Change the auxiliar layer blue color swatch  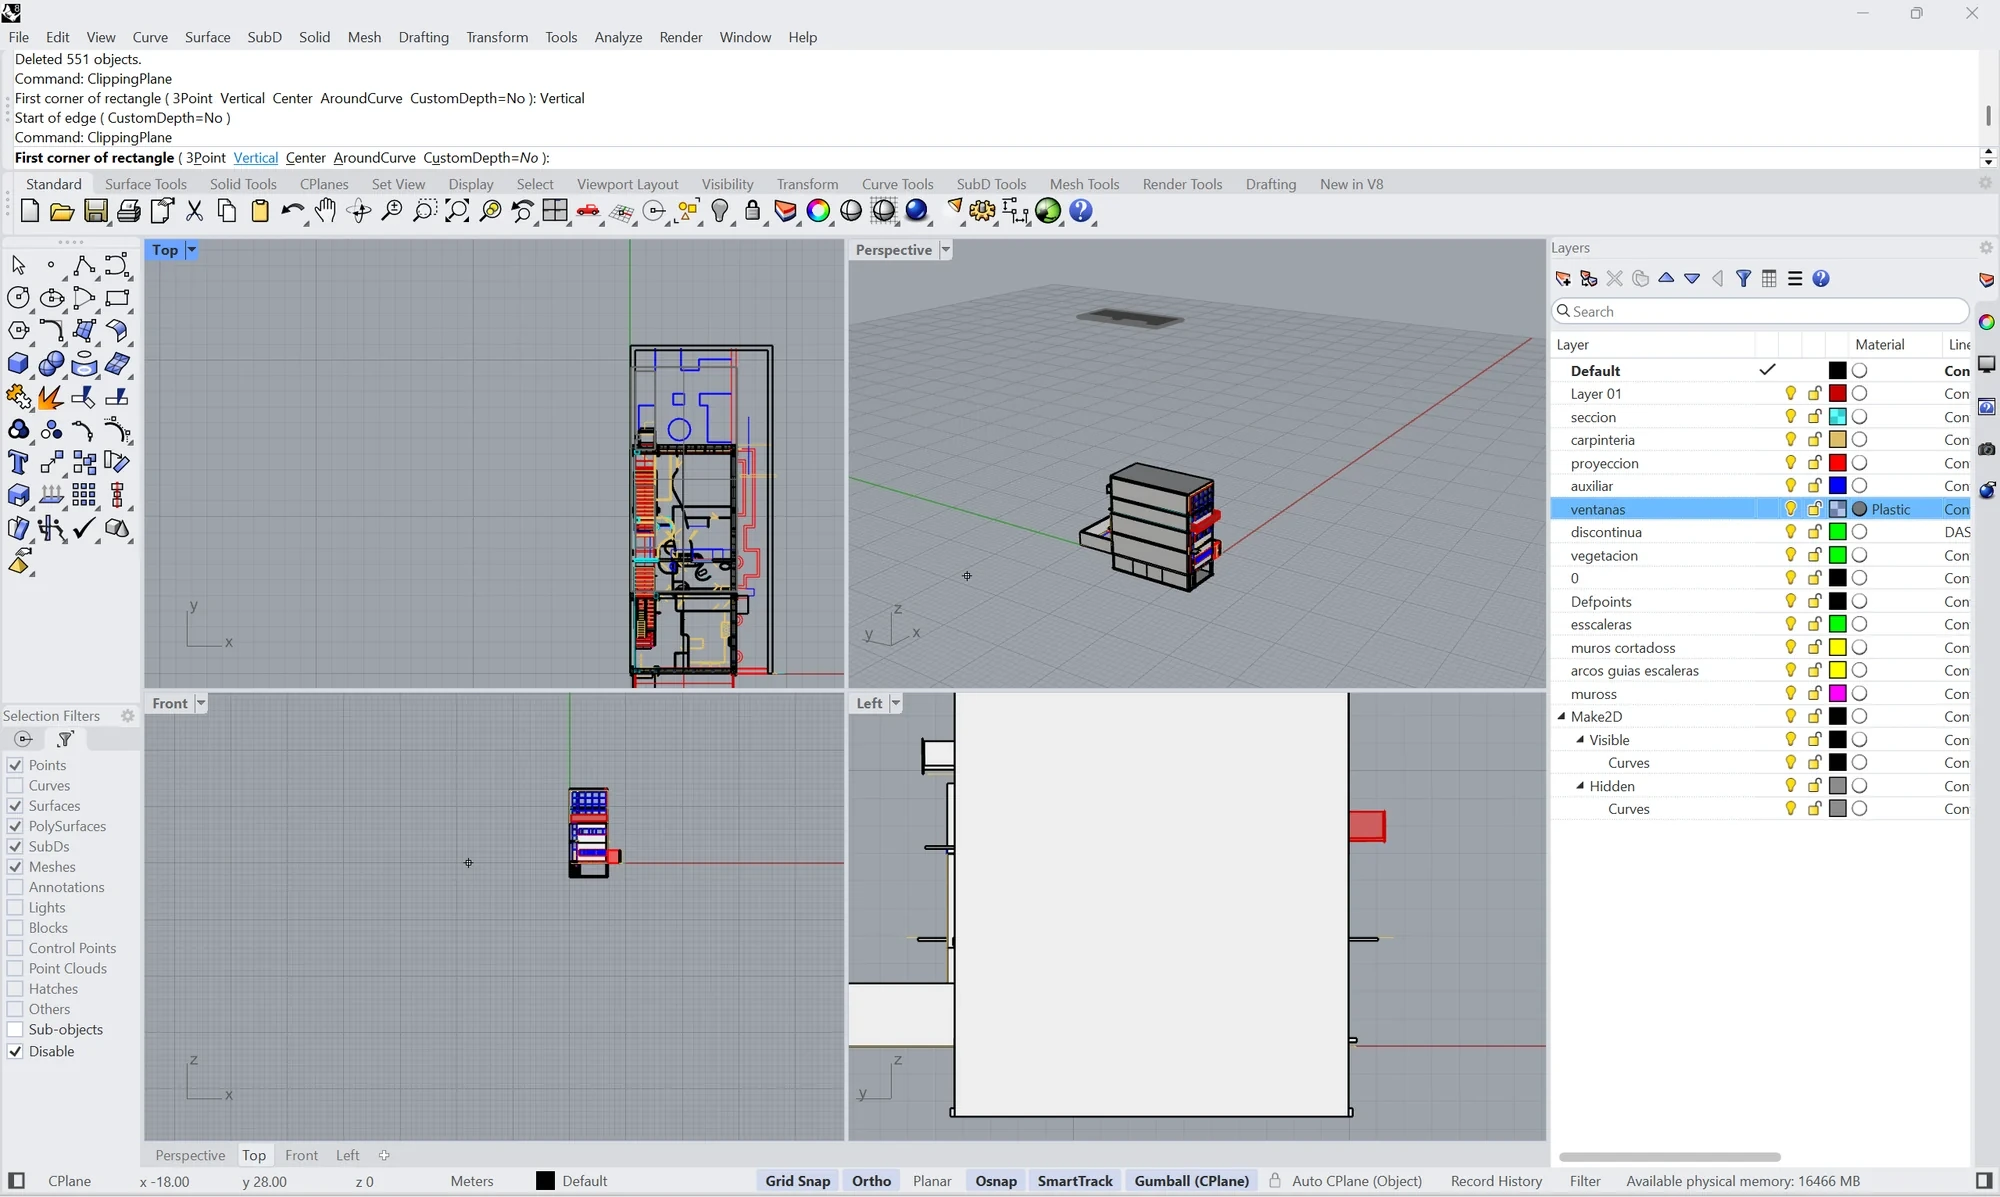point(1838,486)
